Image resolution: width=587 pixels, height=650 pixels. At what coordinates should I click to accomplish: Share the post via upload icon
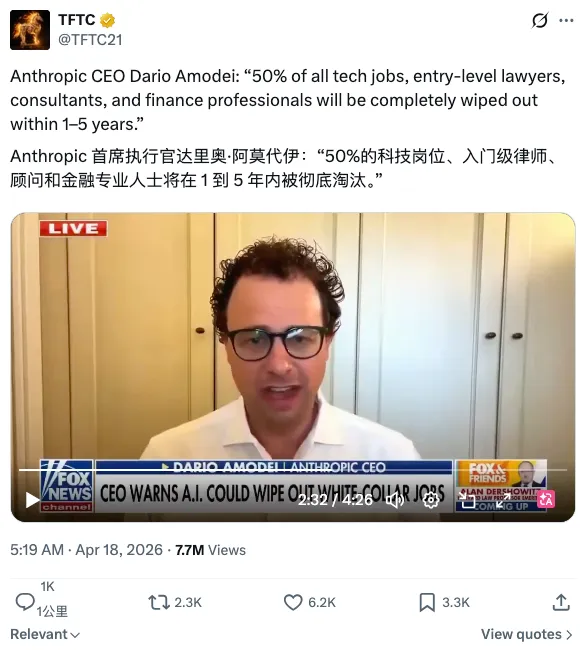(561, 602)
